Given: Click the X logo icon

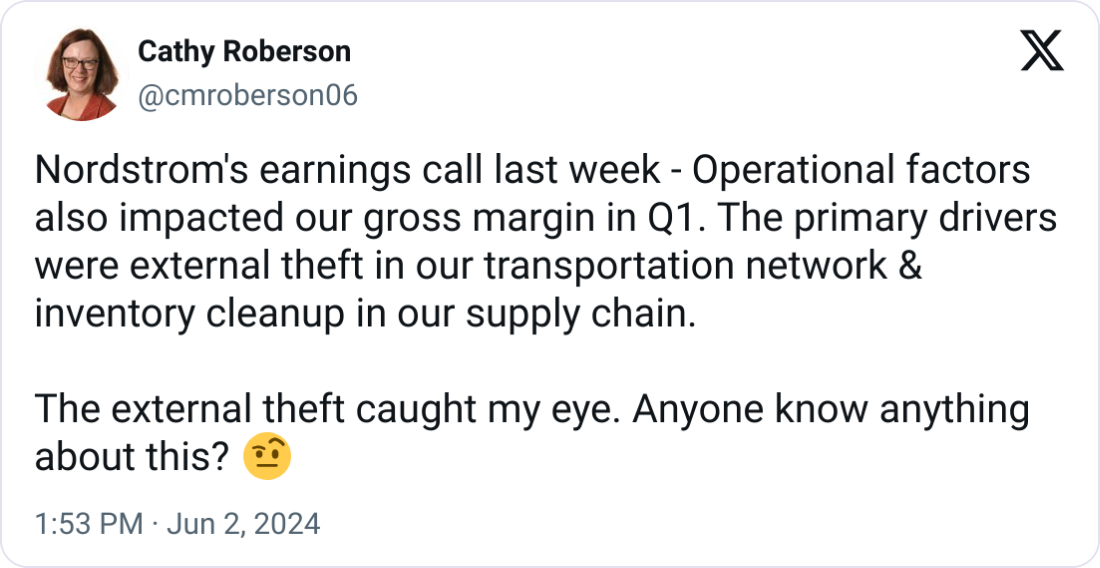Looking at the screenshot, I should [x=1041, y=50].
